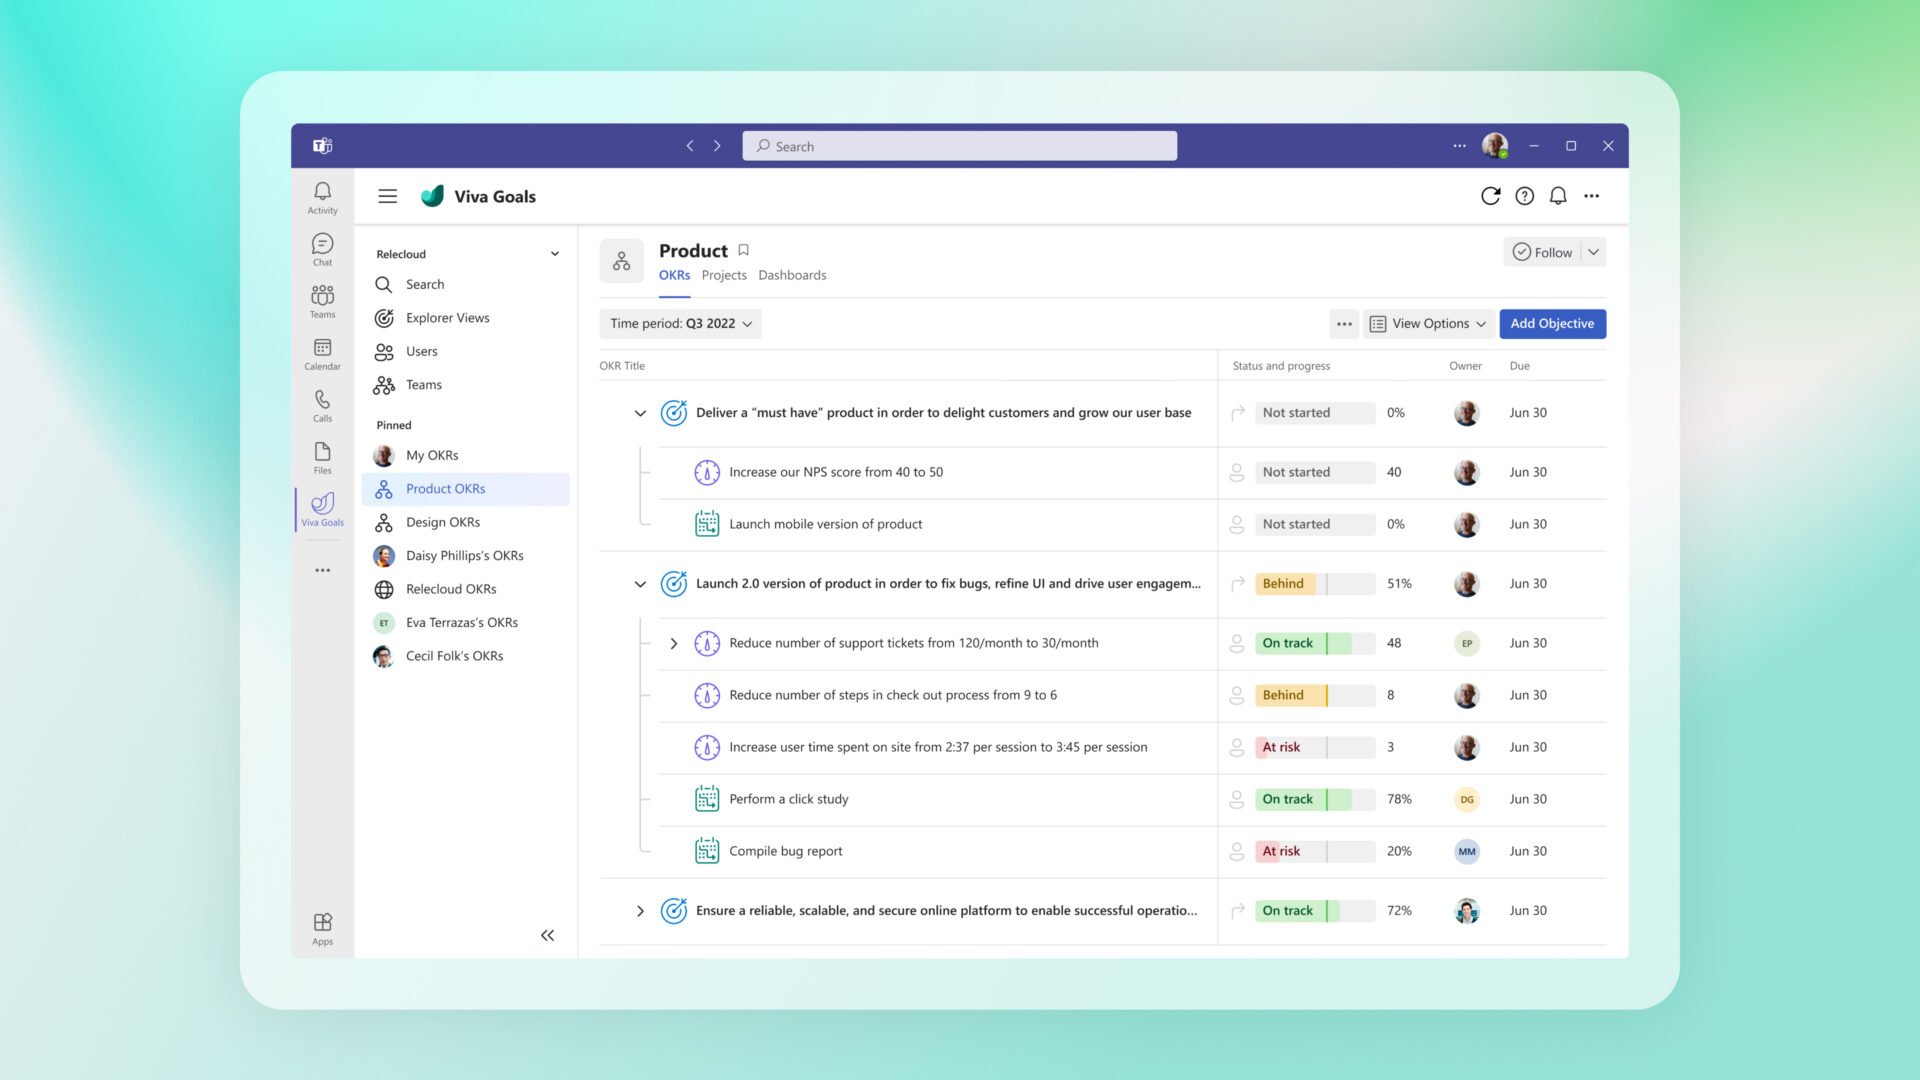
Task: Collapse the Launch 2.0 version objective
Action: coord(640,584)
